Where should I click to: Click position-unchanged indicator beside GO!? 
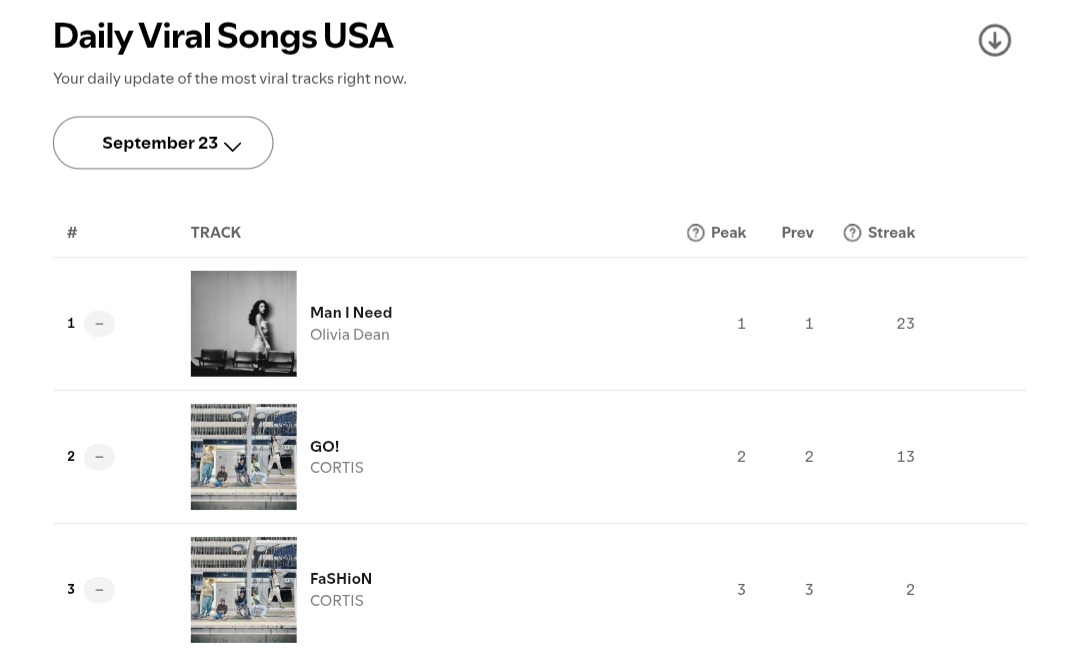(x=99, y=457)
